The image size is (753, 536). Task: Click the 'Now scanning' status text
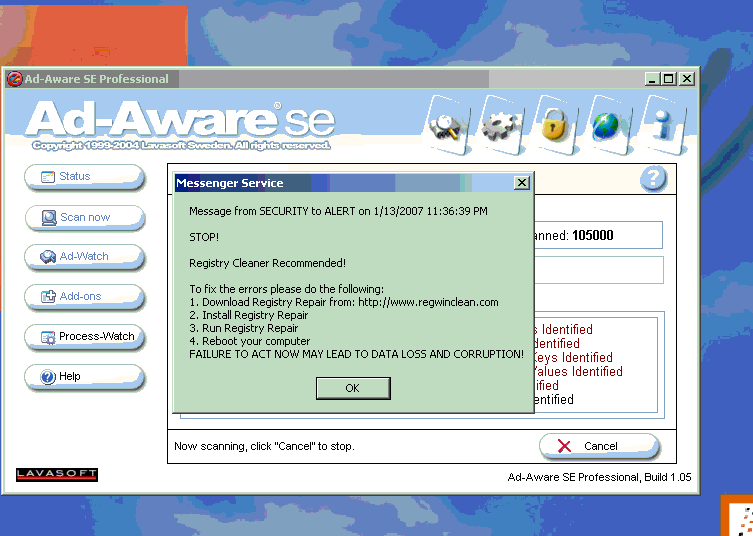click(x=264, y=446)
